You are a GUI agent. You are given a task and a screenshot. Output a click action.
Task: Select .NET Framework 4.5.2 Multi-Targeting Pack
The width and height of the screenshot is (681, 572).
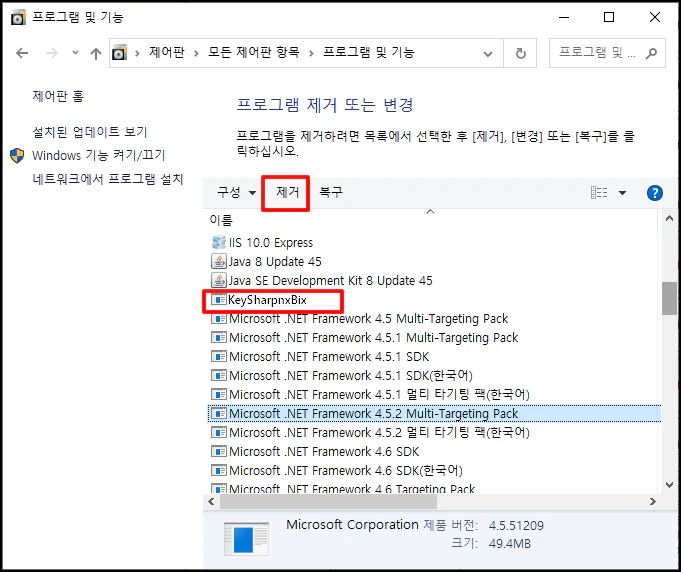[434, 413]
